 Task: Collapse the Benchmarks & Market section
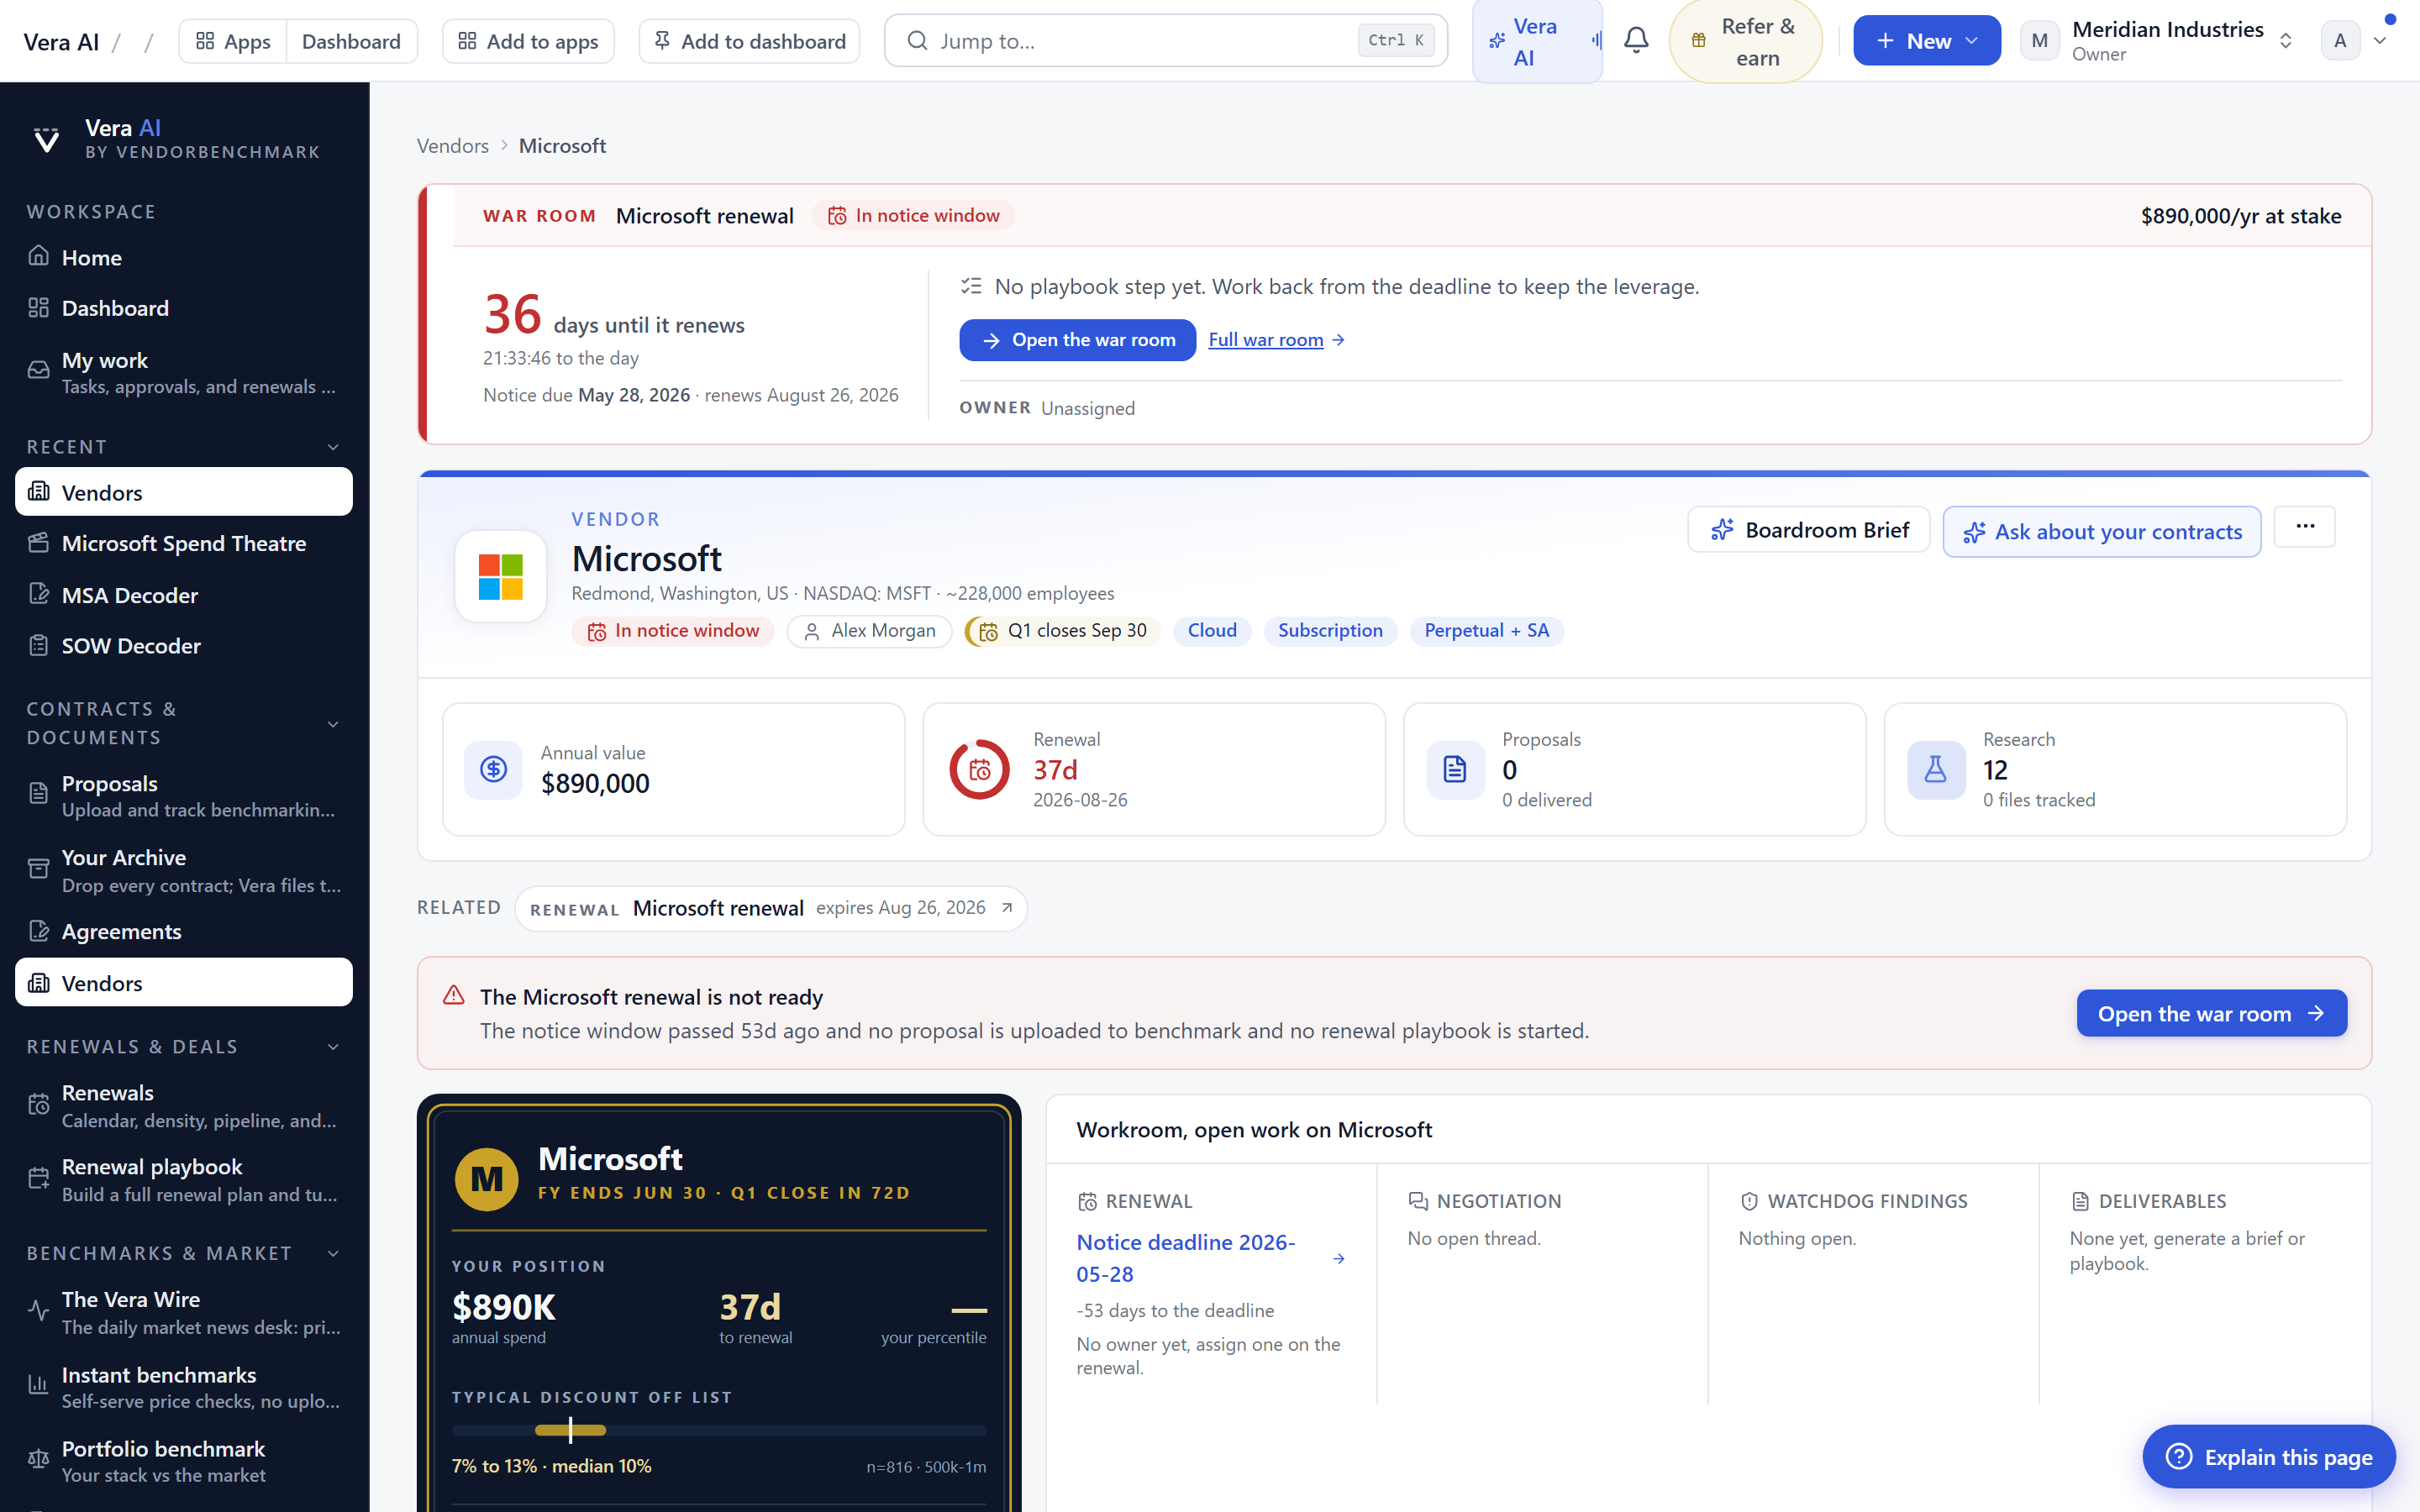(x=333, y=1253)
